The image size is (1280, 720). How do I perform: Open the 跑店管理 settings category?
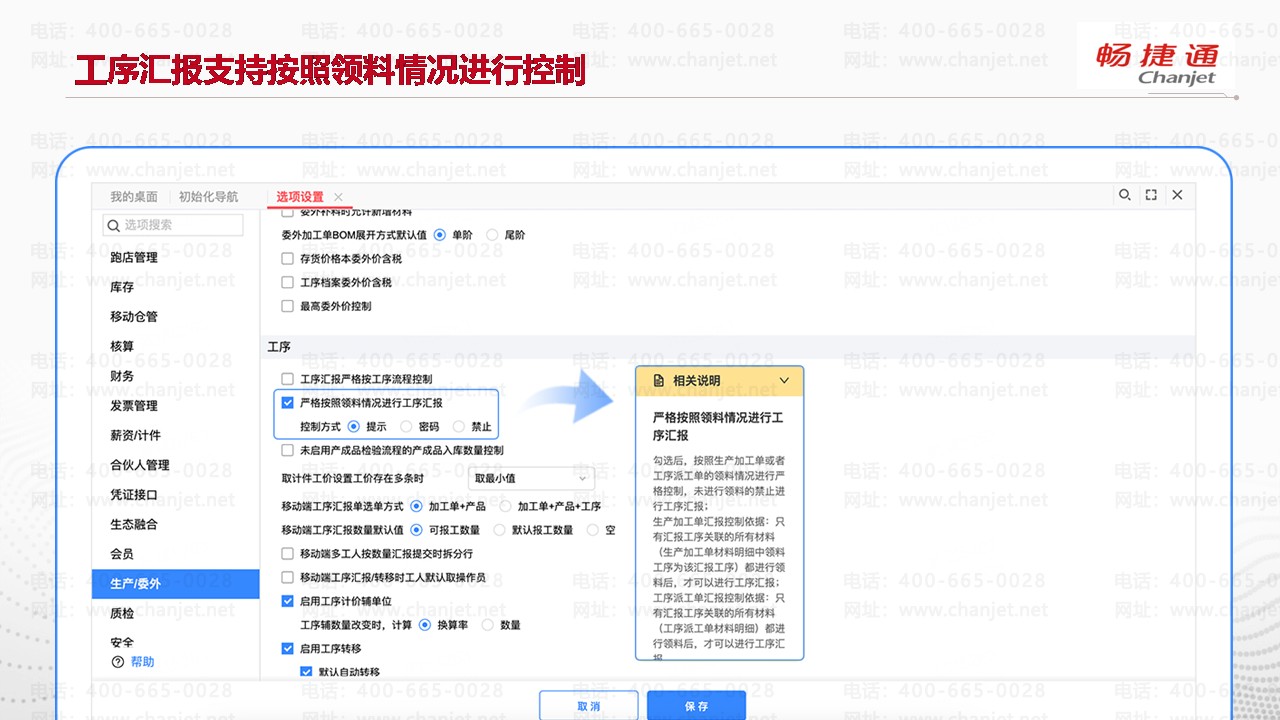tap(134, 257)
